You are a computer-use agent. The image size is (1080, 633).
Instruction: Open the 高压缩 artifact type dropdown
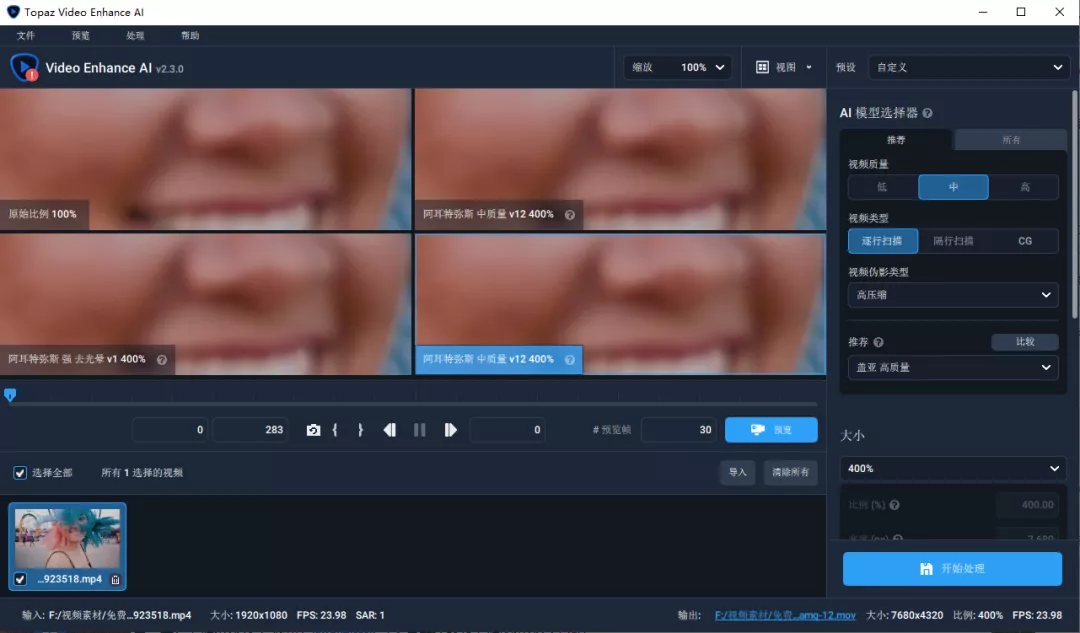click(x=953, y=295)
